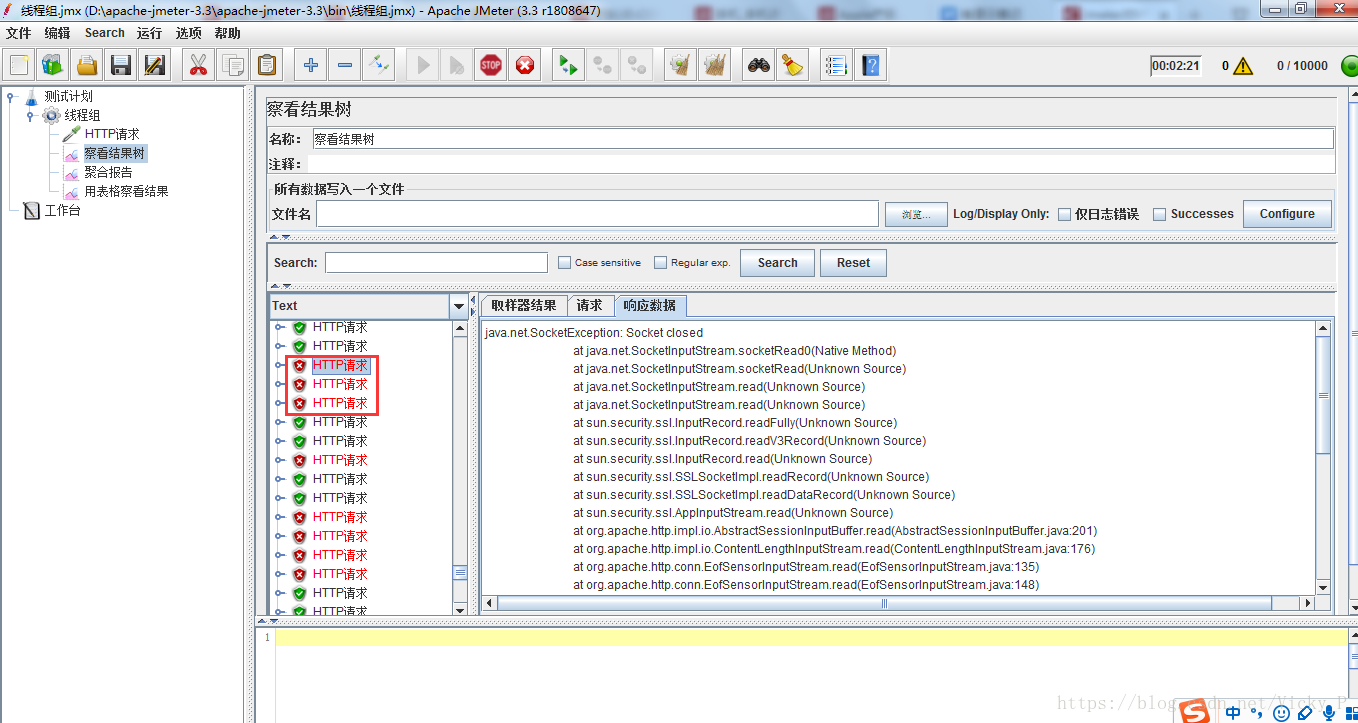Click the Paste clipboard icon
Image resolution: width=1358 pixels, height=723 pixels.
[267, 66]
